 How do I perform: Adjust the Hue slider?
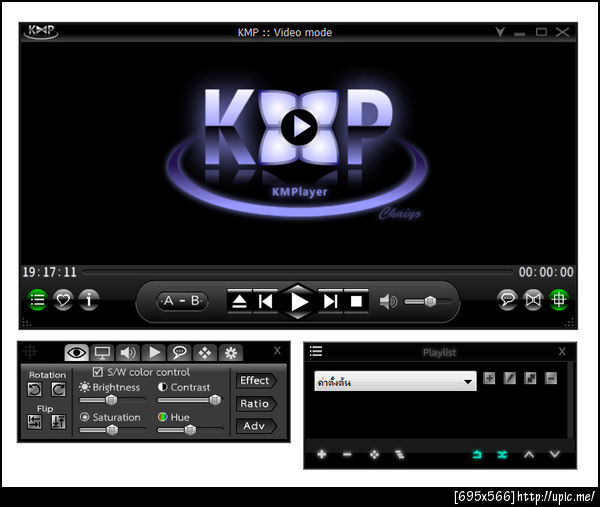[190, 430]
